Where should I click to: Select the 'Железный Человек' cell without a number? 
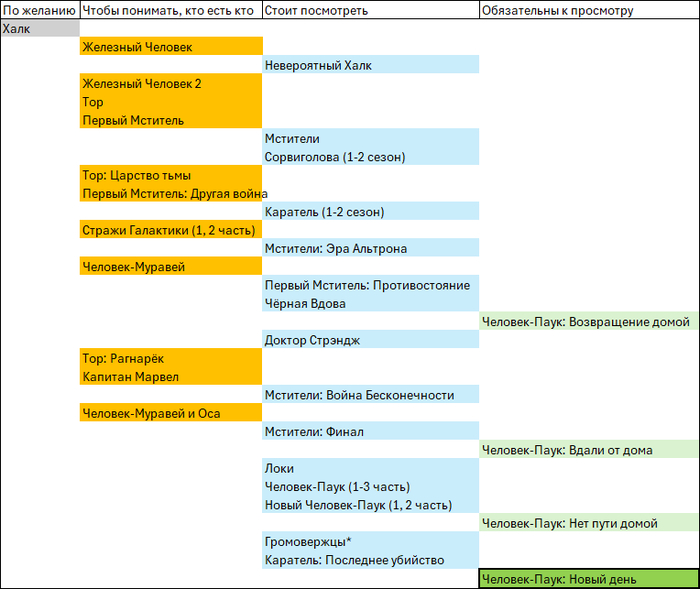pyautogui.click(x=171, y=46)
